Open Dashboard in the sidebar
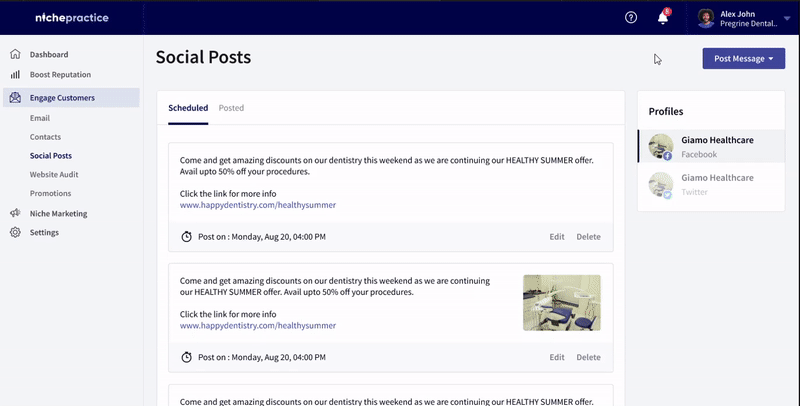This screenshot has height=406, width=800. point(49,55)
